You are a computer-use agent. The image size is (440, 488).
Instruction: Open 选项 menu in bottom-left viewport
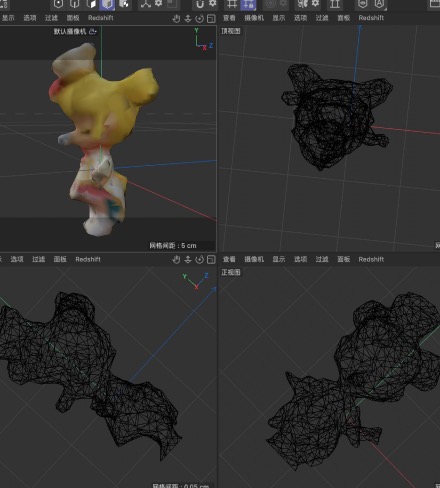17,259
